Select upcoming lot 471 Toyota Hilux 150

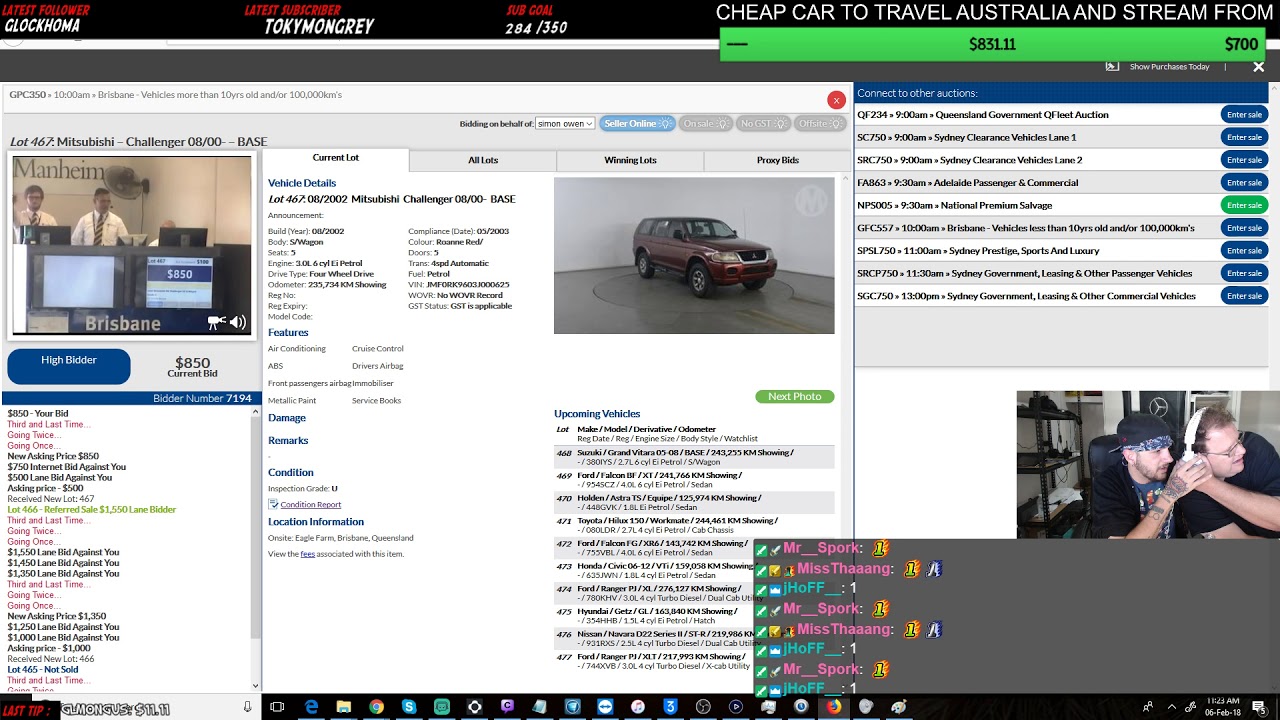(x=694, y=525)
